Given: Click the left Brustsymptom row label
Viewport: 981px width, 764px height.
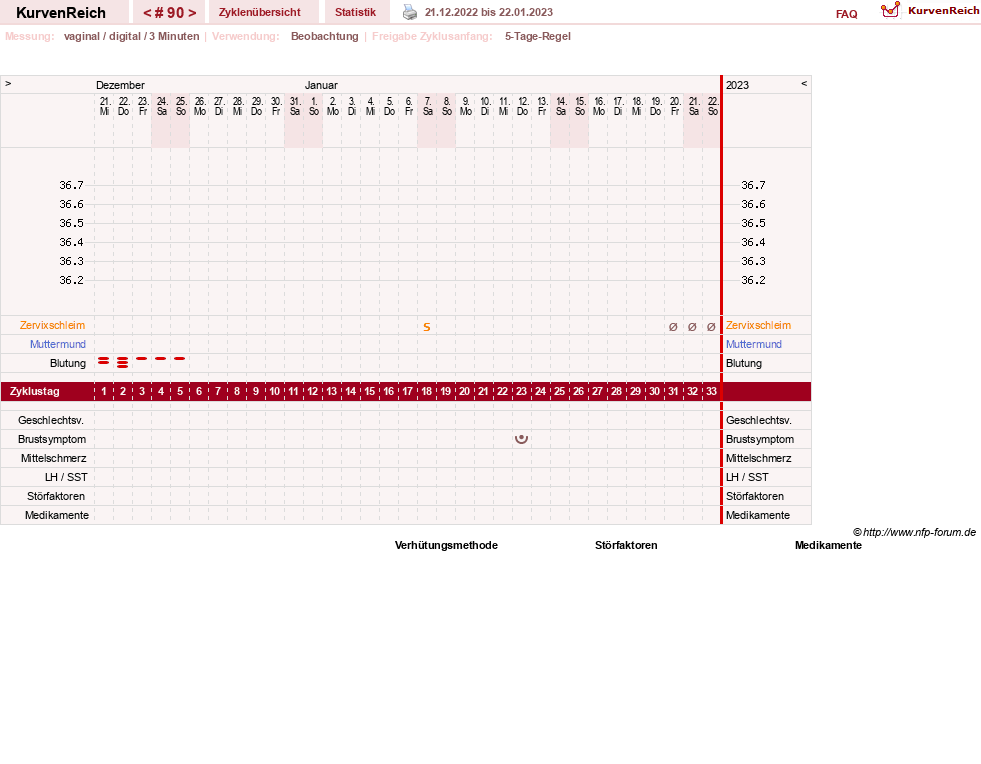Looking at the screenshot, I should click(x=52, y=439).
